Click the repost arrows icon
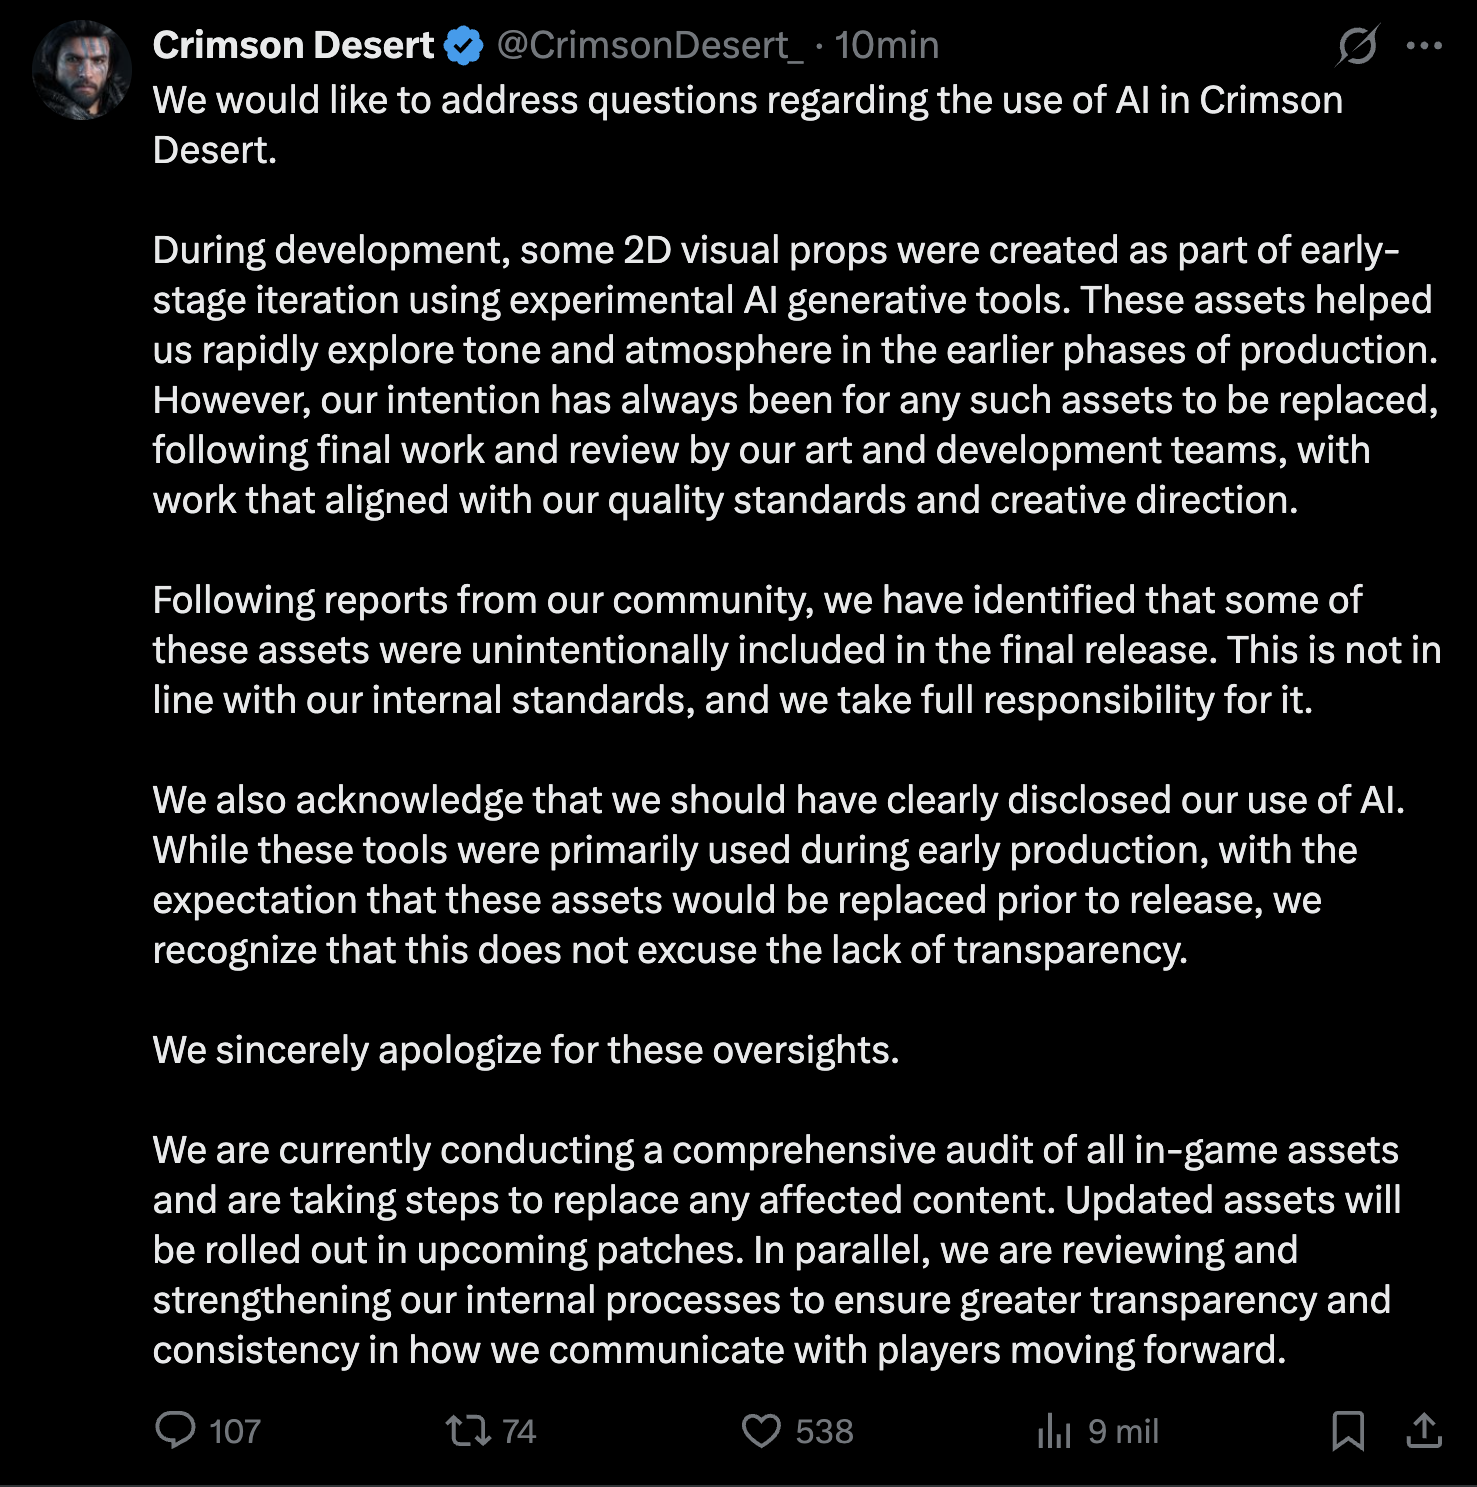1477x1487 pixels. [x=468, y=1430]
